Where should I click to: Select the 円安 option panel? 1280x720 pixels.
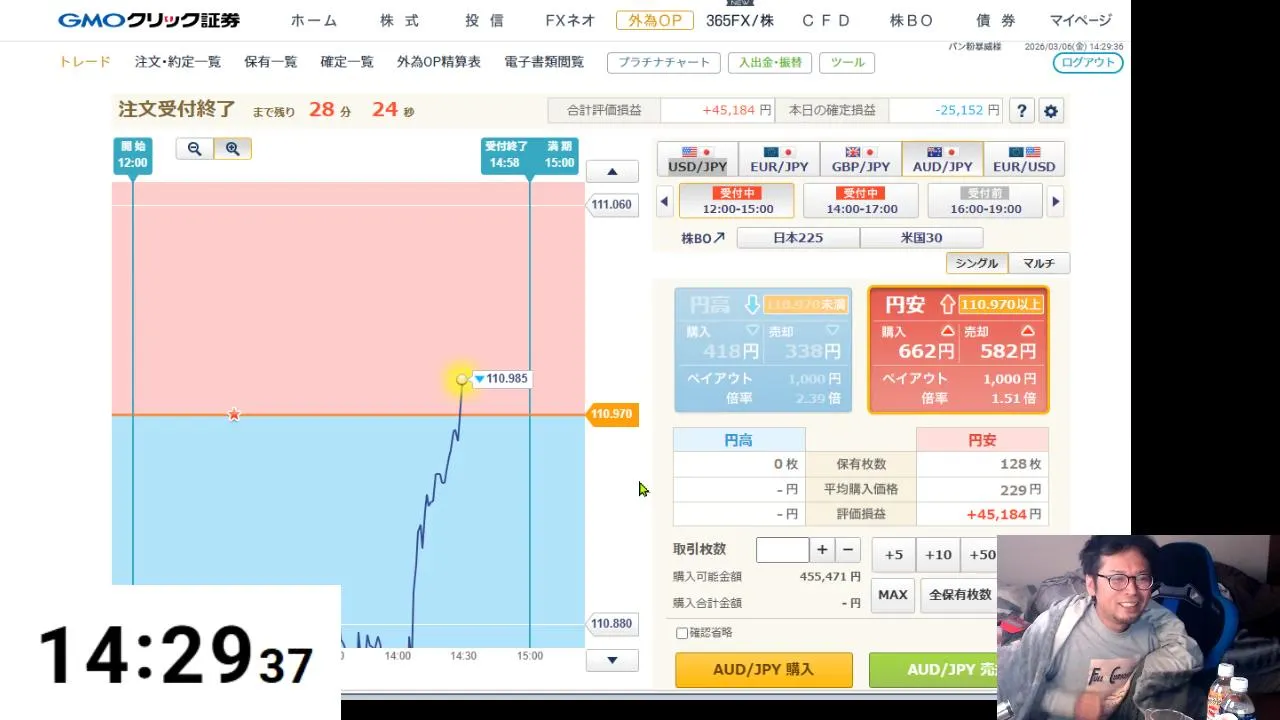(958, 350)
